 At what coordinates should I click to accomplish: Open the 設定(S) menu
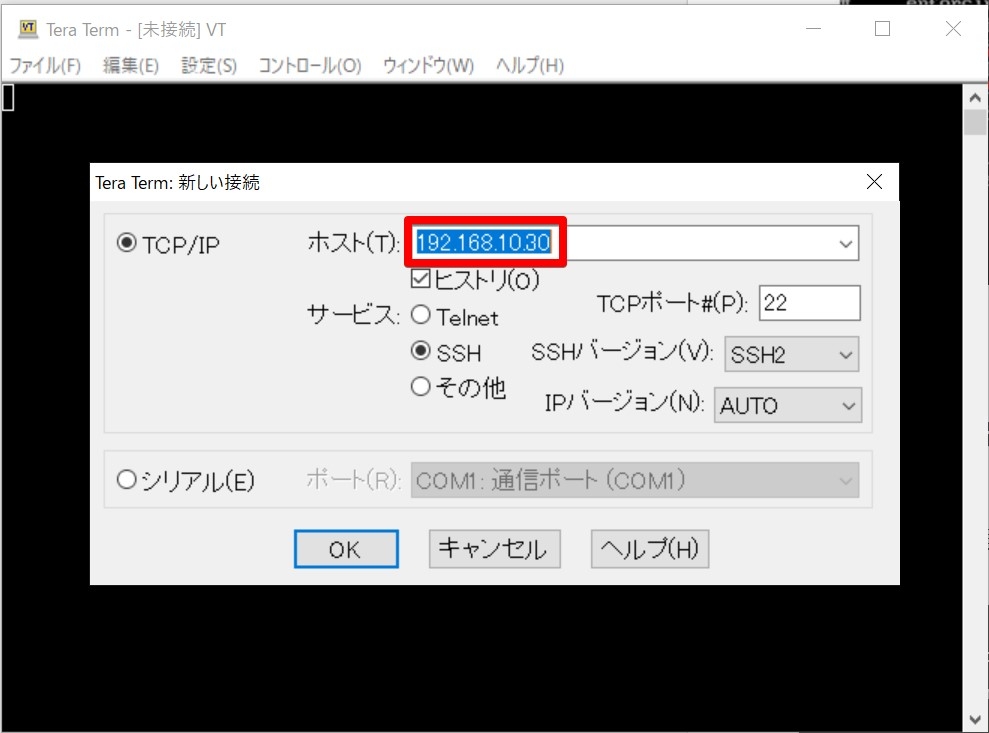(x=209, y=65)
